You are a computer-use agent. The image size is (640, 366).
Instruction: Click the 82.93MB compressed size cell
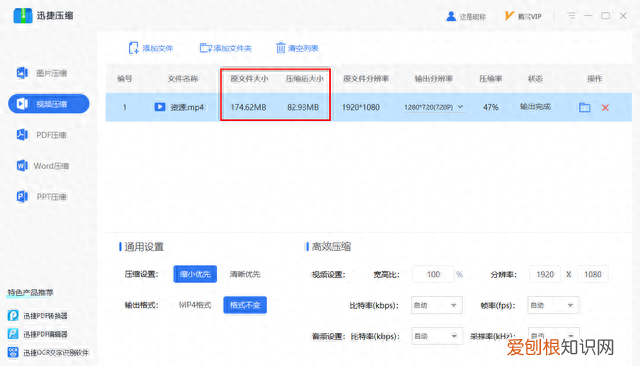(x=303, y=107)
